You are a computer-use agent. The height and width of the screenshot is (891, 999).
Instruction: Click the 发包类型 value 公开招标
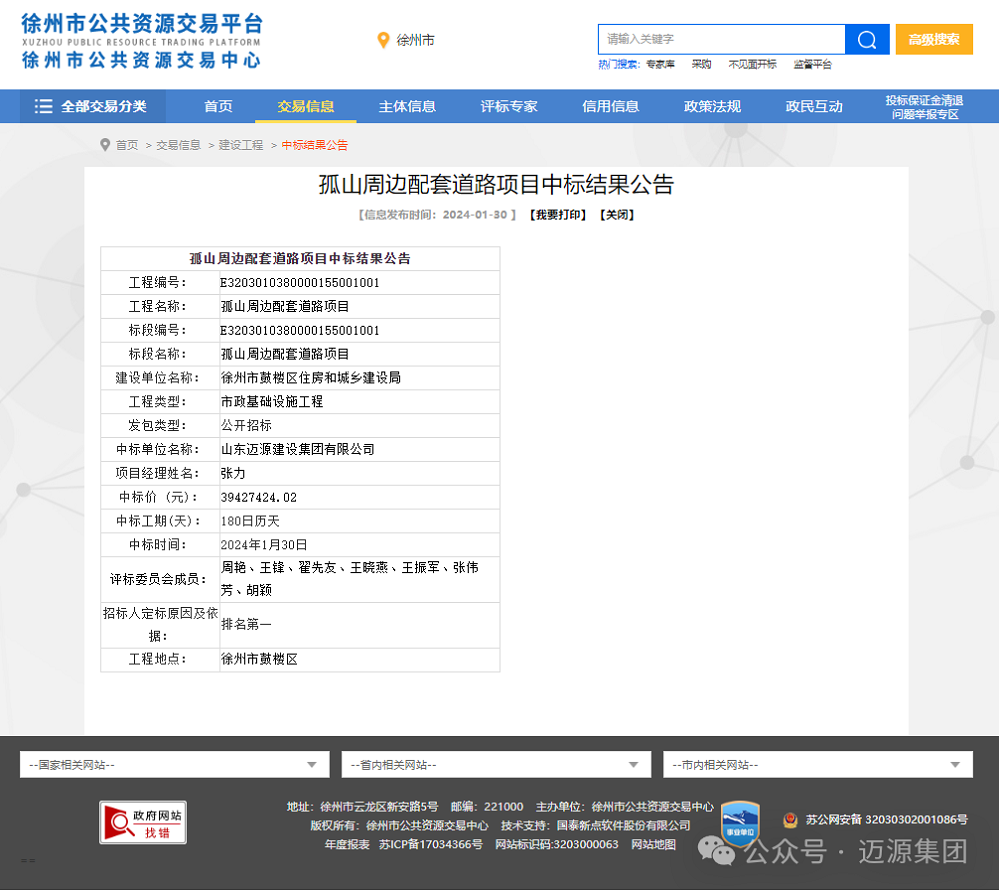coord(246,425)
